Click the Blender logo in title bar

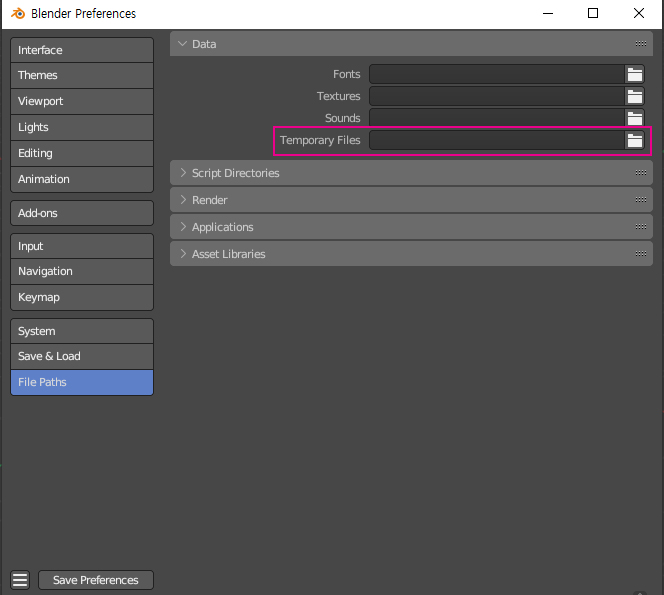18,14
